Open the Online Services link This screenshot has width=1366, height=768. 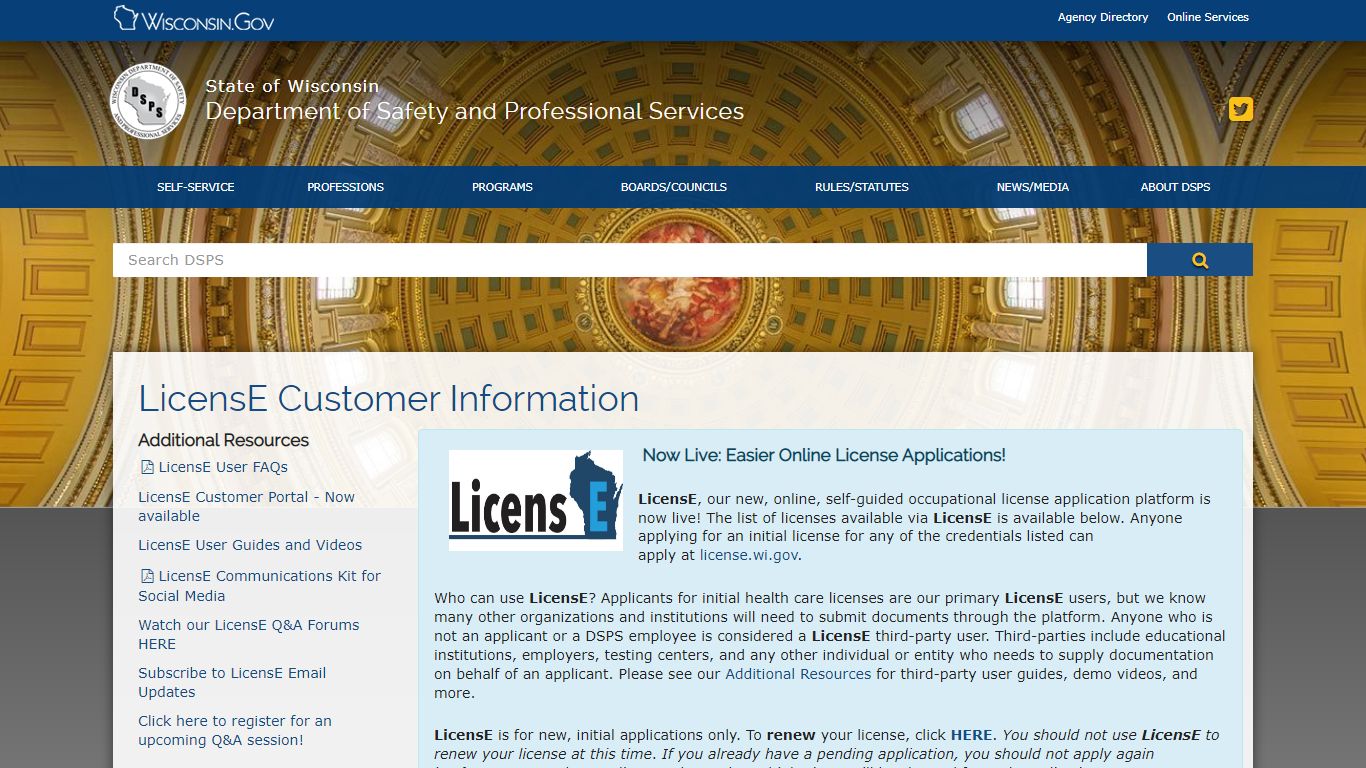1208,17
